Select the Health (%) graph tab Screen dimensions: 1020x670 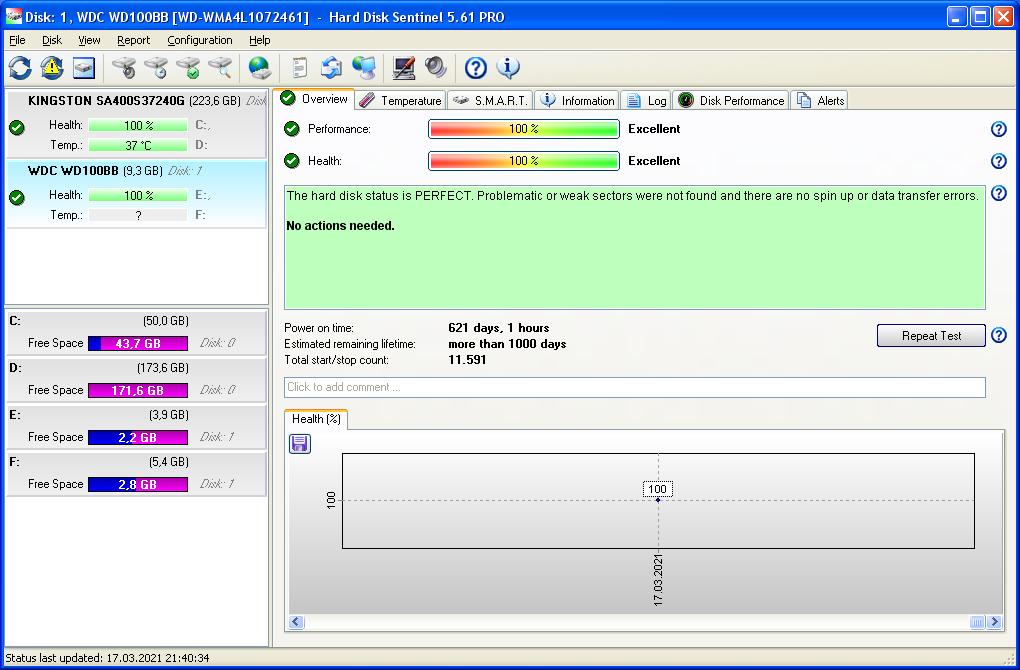click(x=316, y=419)
